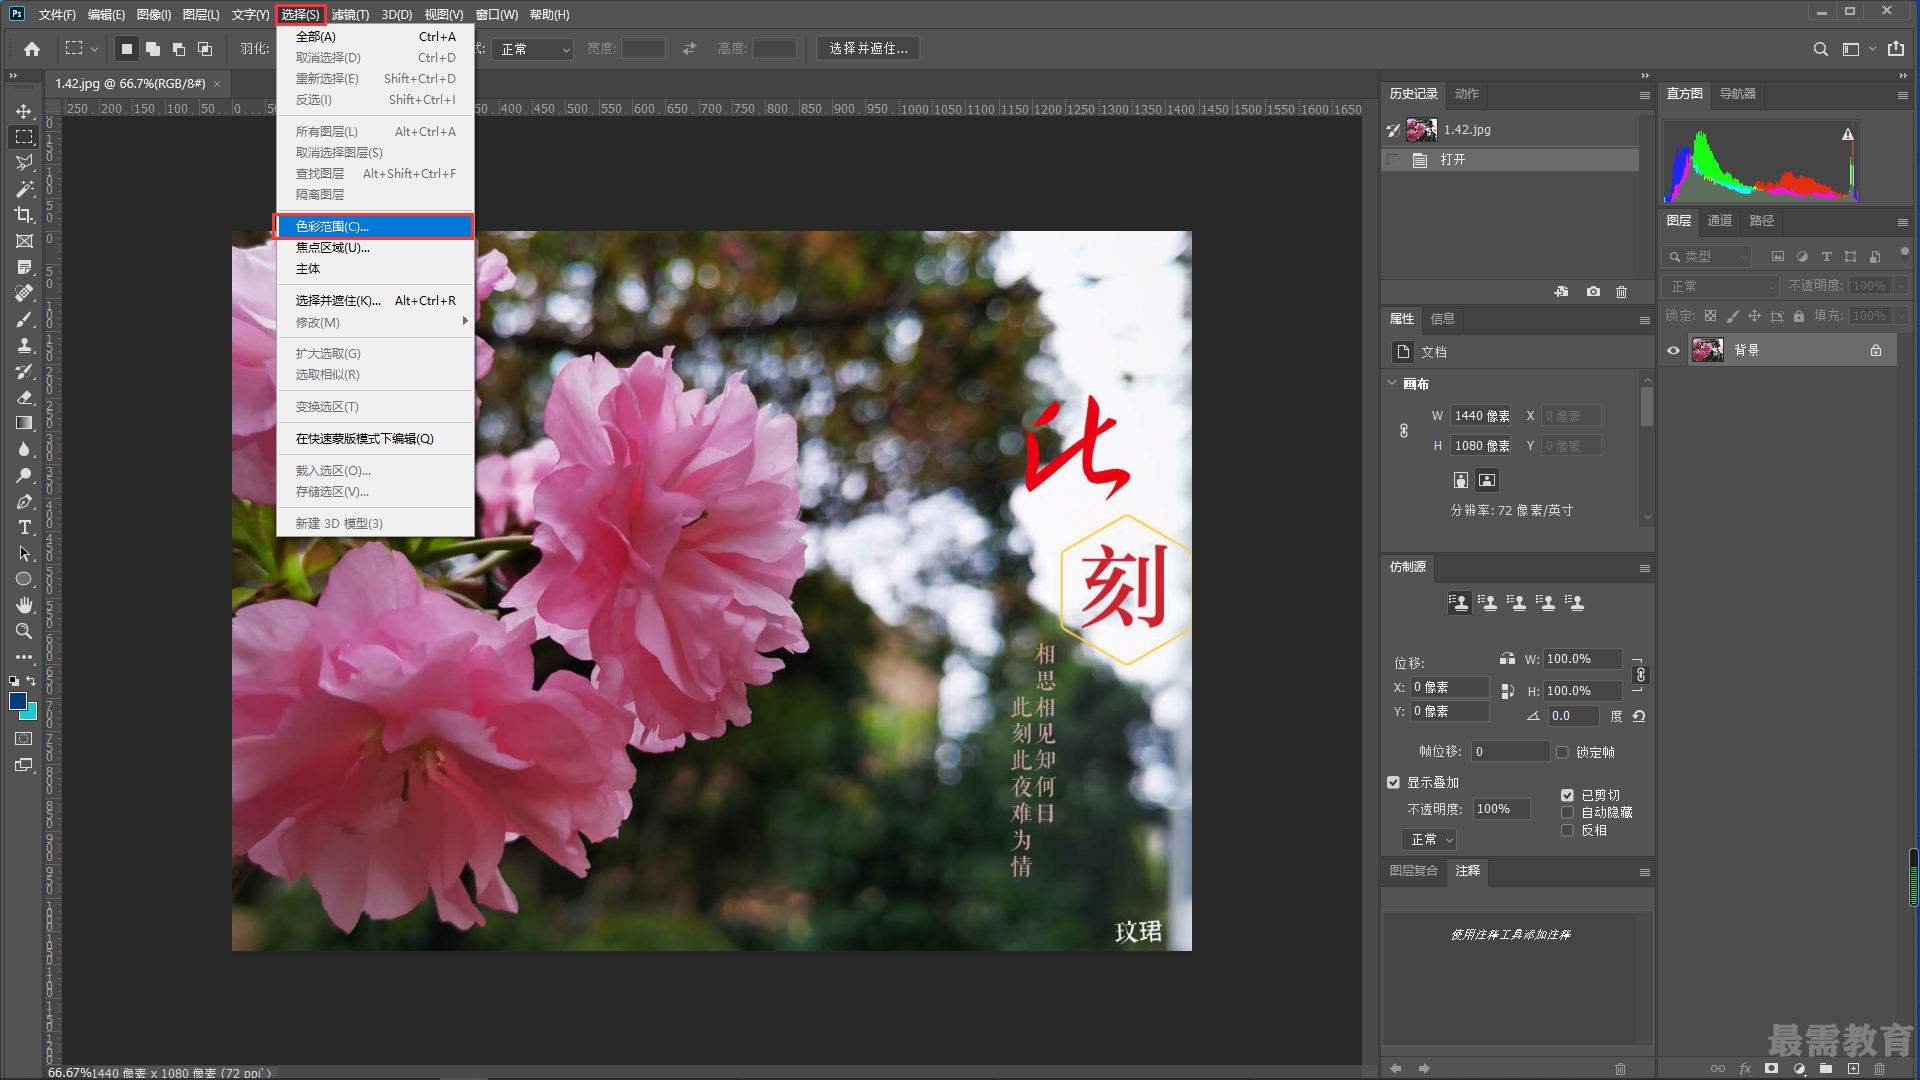This screenshot has height=1080, width=1920.
Task: Toggle snapshot source box beside 打开 state
Action: pos(1393,160)
